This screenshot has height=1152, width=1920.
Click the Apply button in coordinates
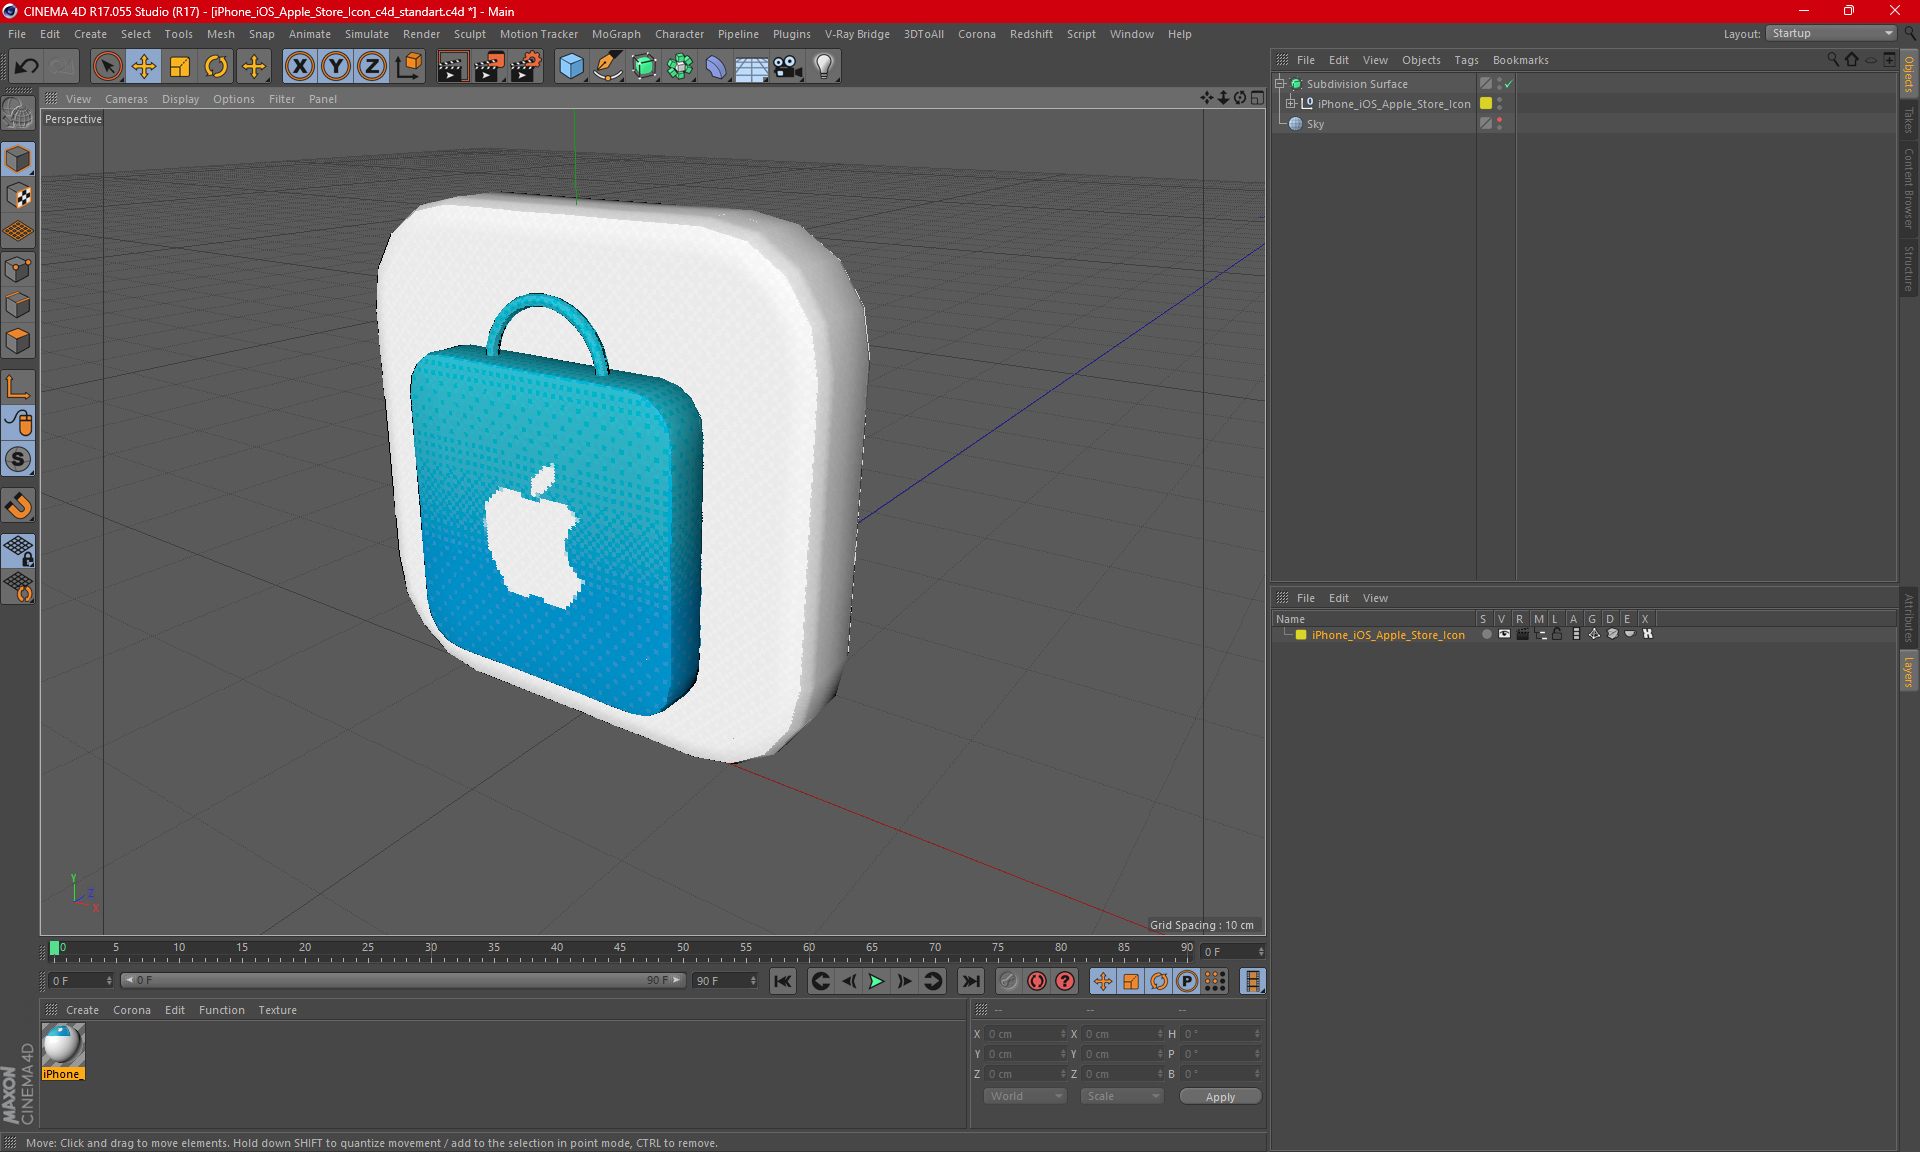click(1220, 1096)
